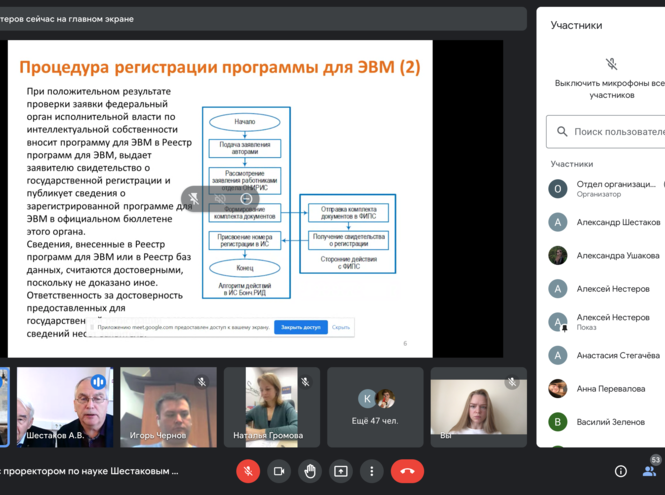Click the overlay remove (minus circle) icon

coord(246,198)
